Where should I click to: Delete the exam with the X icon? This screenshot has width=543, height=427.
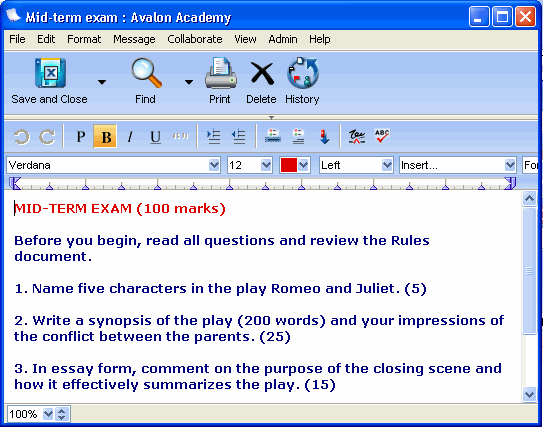pyautogui.click(x=262, y=73)
